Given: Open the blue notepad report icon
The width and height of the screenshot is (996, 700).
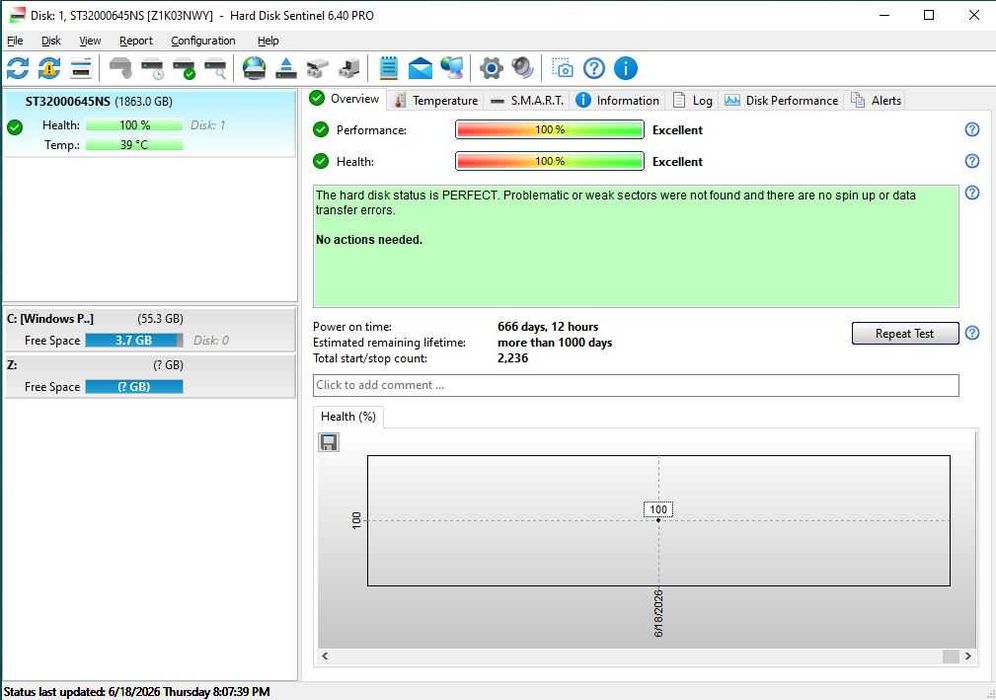Looking at the screenshot, I should pos(388,69).
